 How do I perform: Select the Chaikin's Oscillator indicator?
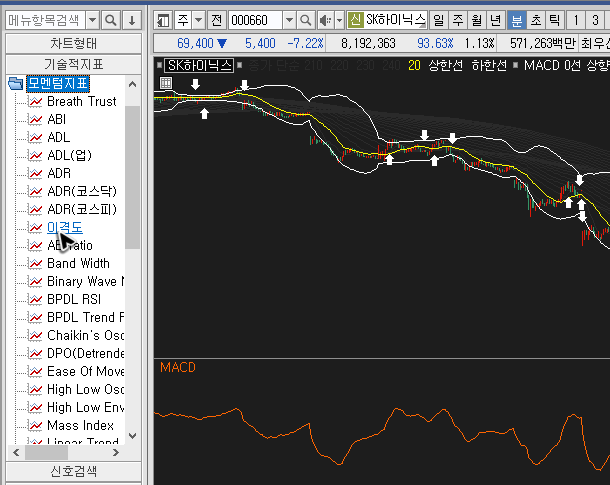[86, 335]
